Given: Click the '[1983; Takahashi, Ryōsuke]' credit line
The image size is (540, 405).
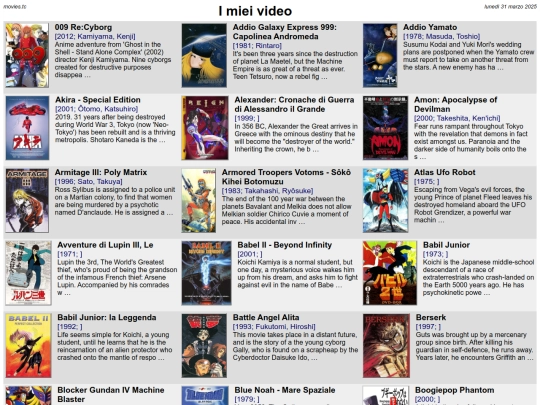Looking at the screenshot, I should pyautogui.click(x=268, y=191).
